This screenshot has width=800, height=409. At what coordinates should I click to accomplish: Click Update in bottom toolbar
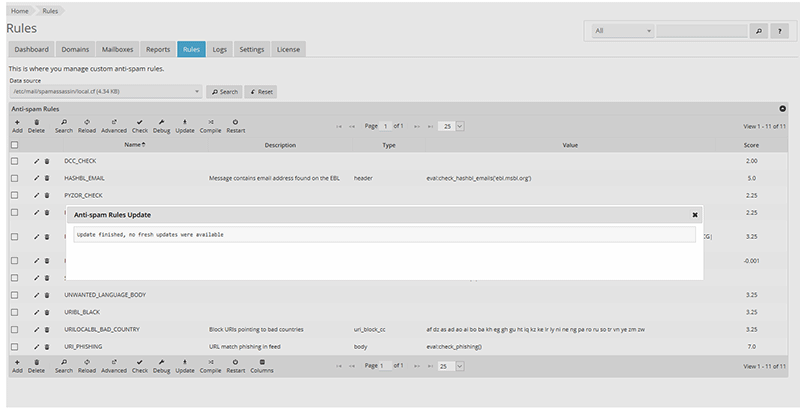185,366
